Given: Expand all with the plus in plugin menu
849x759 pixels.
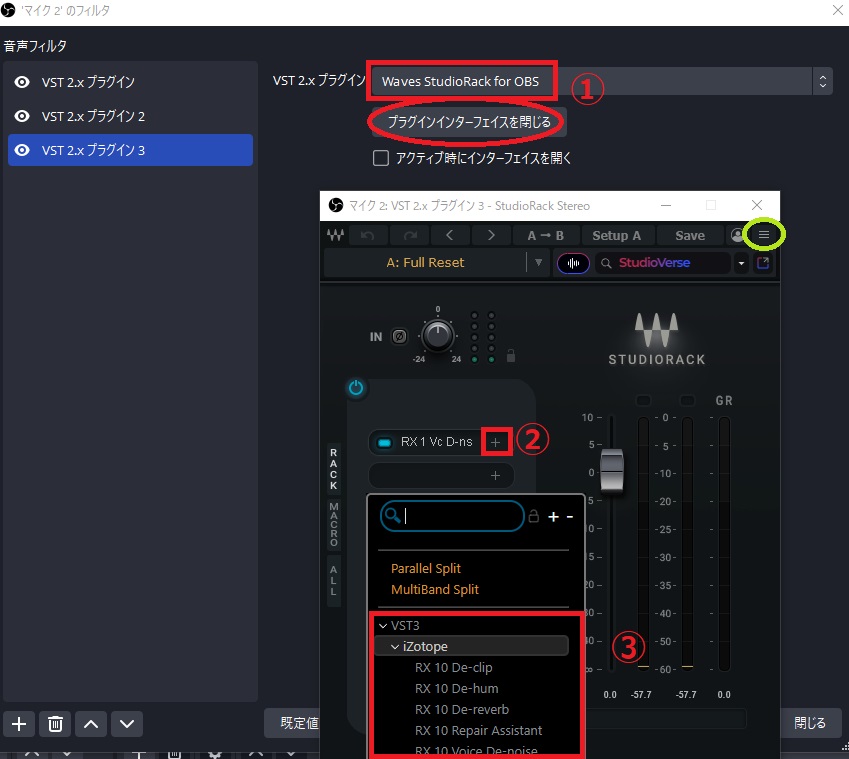Looking at the screenshot, I should coord(553,517).
